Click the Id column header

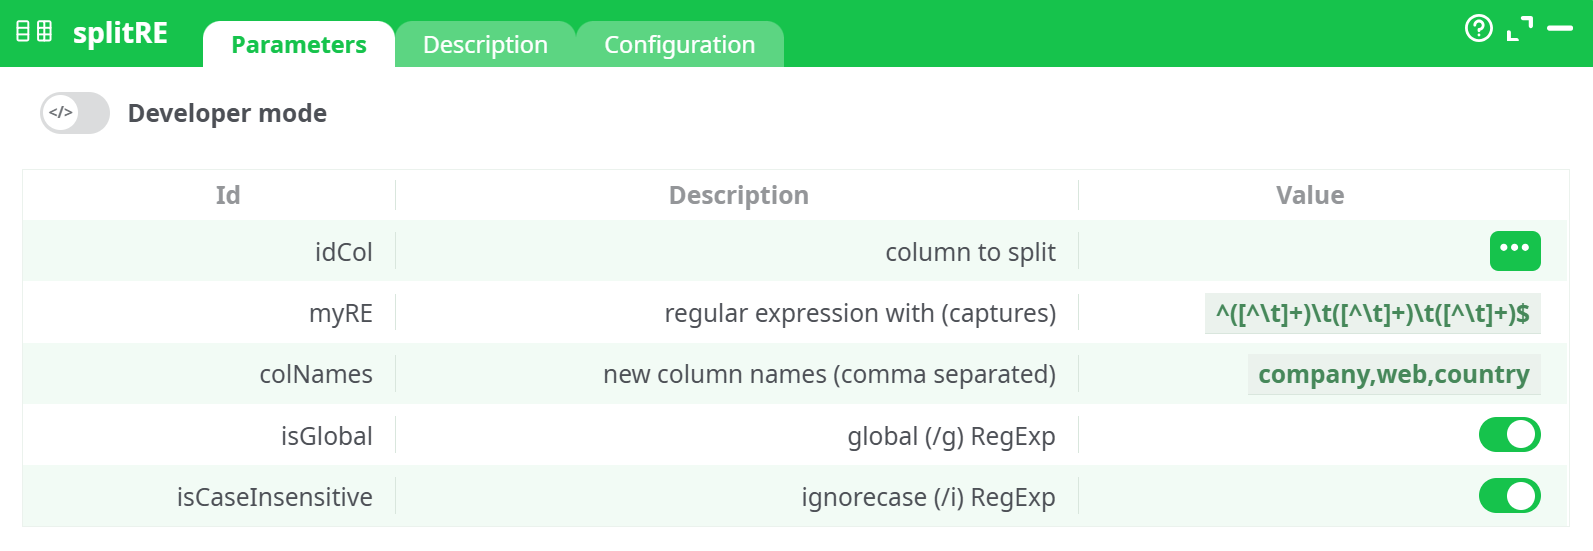pyautogui.click(x=228, y=195)
